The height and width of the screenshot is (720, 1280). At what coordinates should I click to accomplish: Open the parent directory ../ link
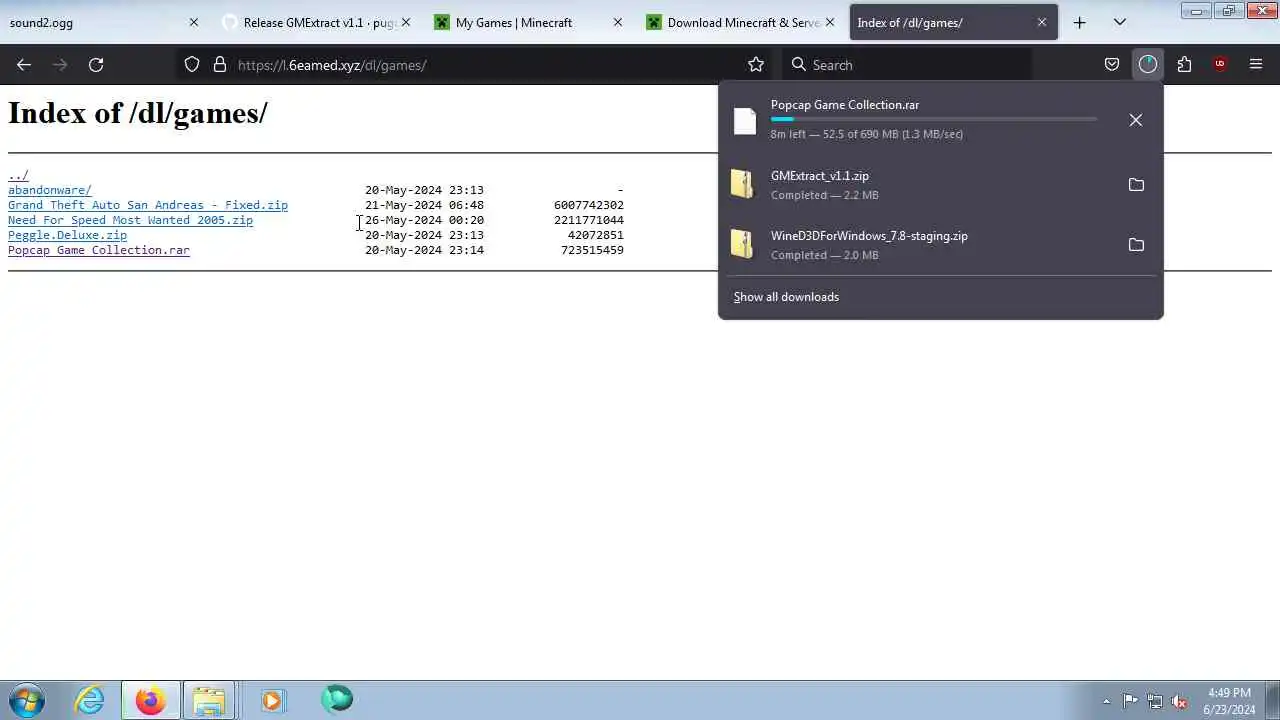tap(18, 175)
